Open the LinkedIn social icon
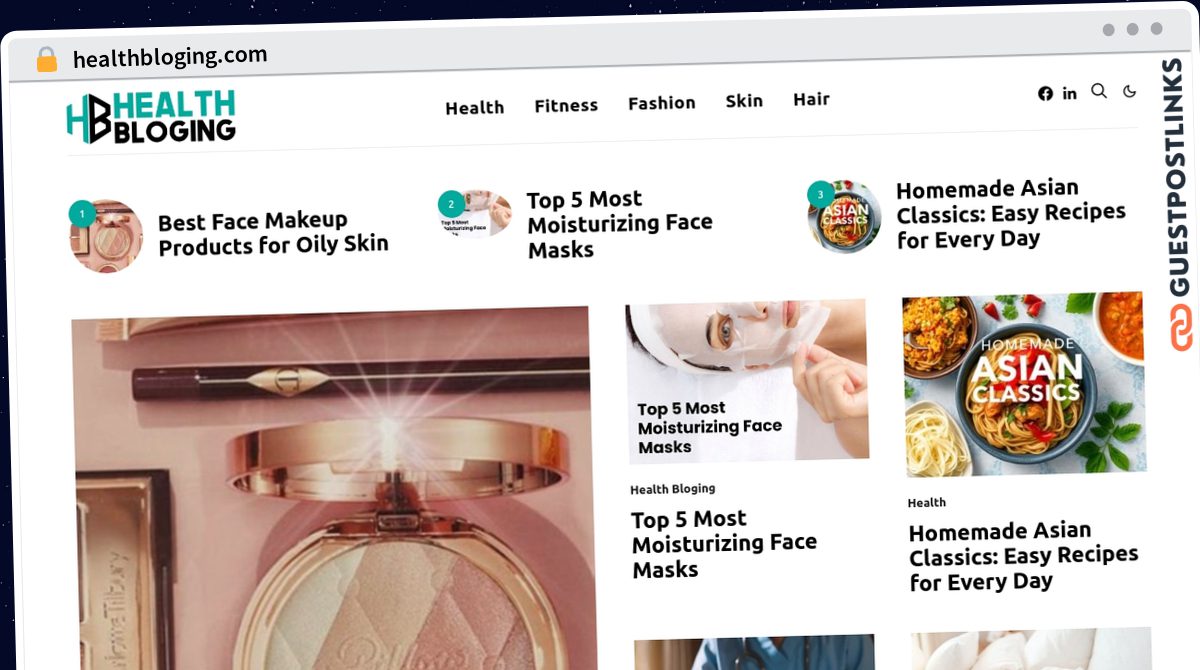The image size is (1200, 670). [x=1070, y=93]
